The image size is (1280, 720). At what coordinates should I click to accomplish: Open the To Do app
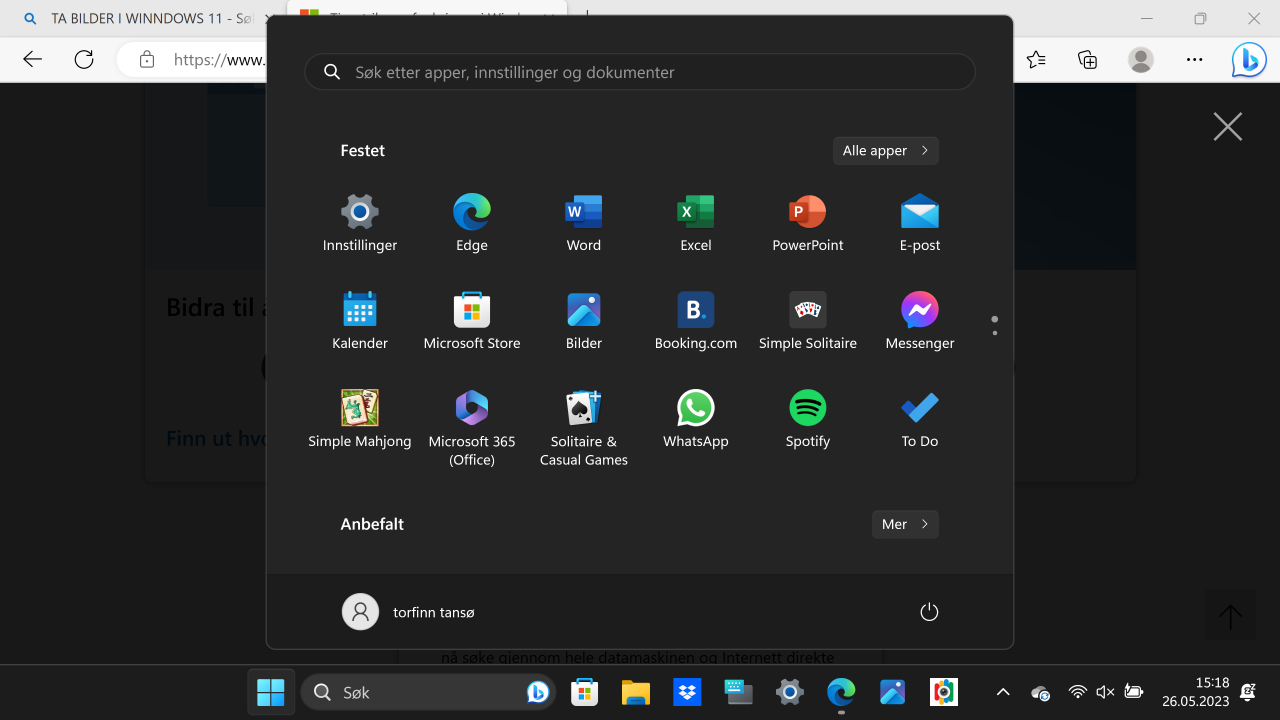(920, 419)
